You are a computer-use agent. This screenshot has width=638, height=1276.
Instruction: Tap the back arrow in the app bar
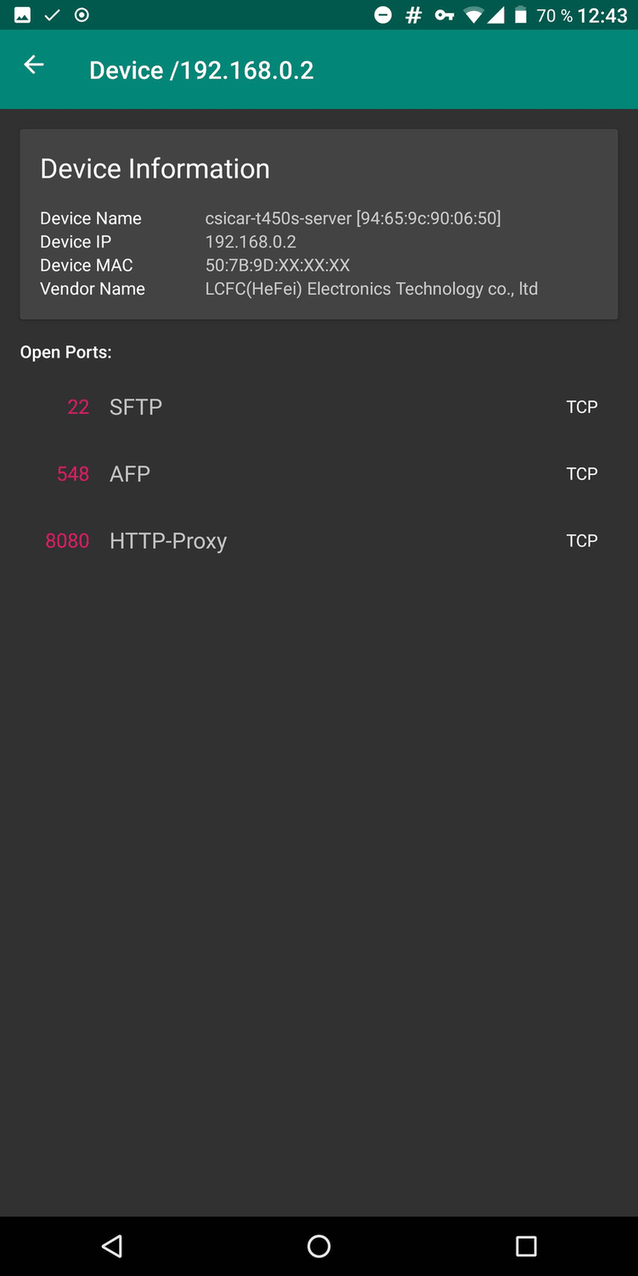[x=33, y=65]
